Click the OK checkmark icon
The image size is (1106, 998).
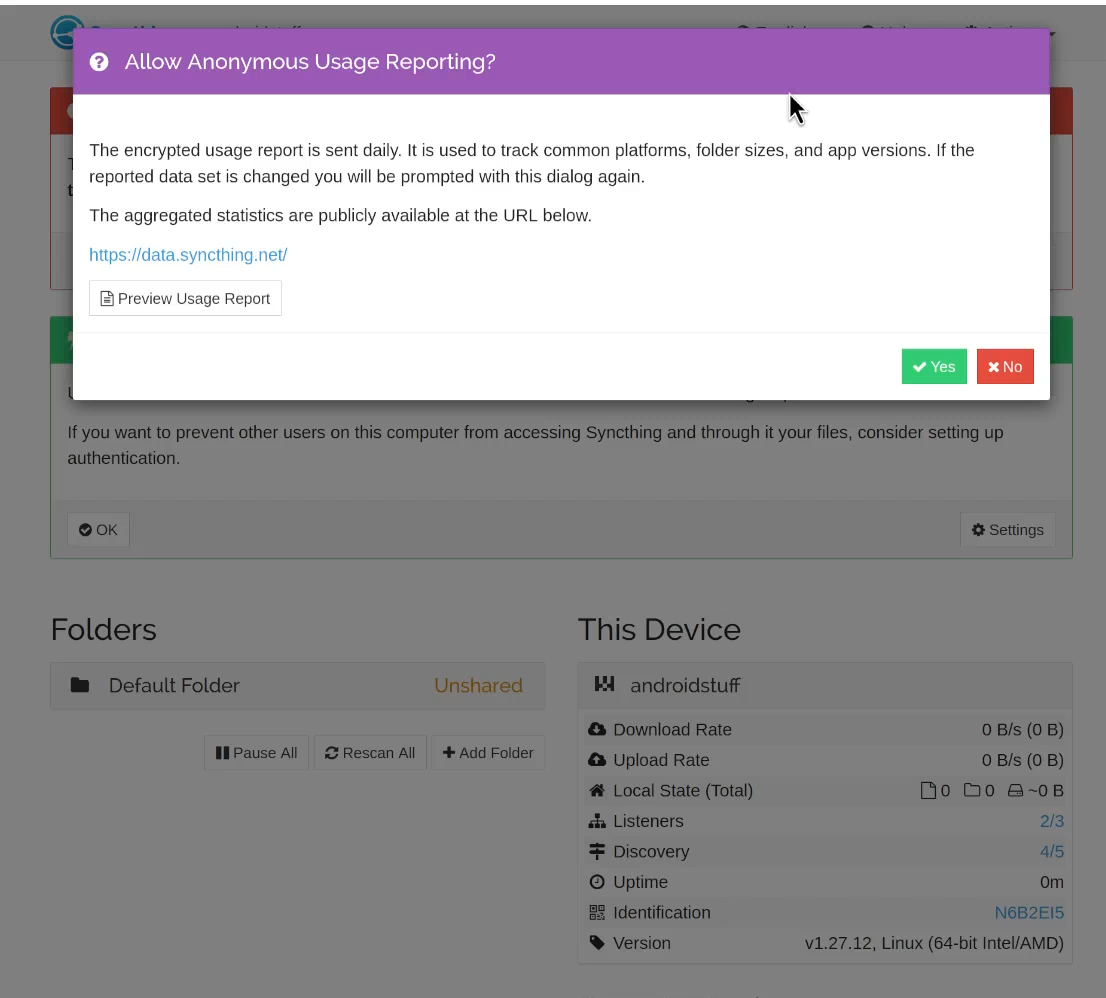coord(85,530)
